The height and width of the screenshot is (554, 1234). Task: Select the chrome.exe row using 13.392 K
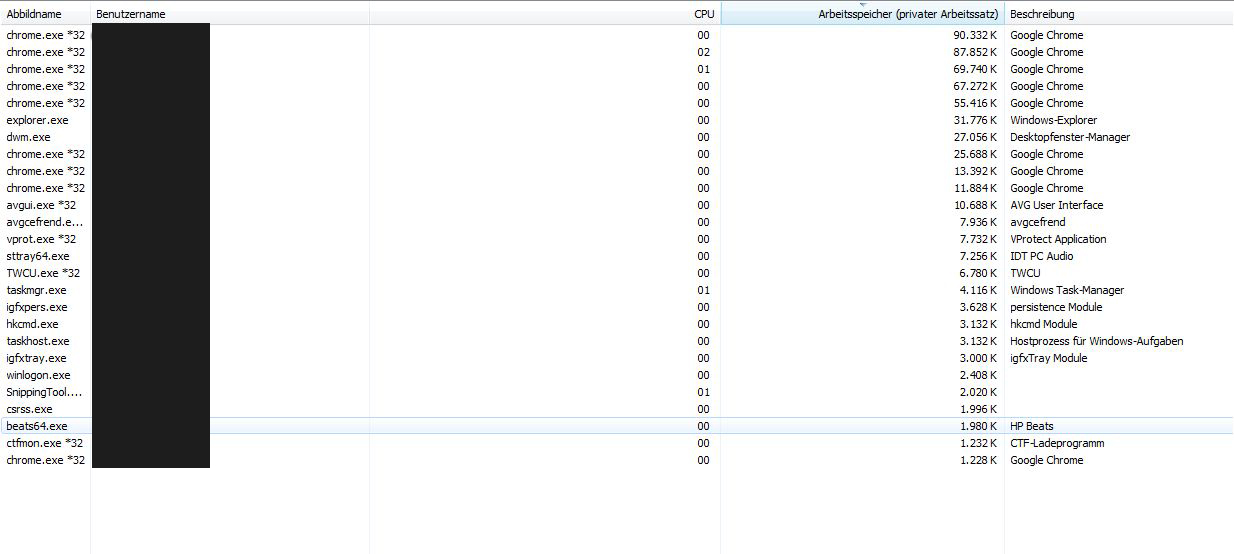pyautogui.click(x=617, y=171)
